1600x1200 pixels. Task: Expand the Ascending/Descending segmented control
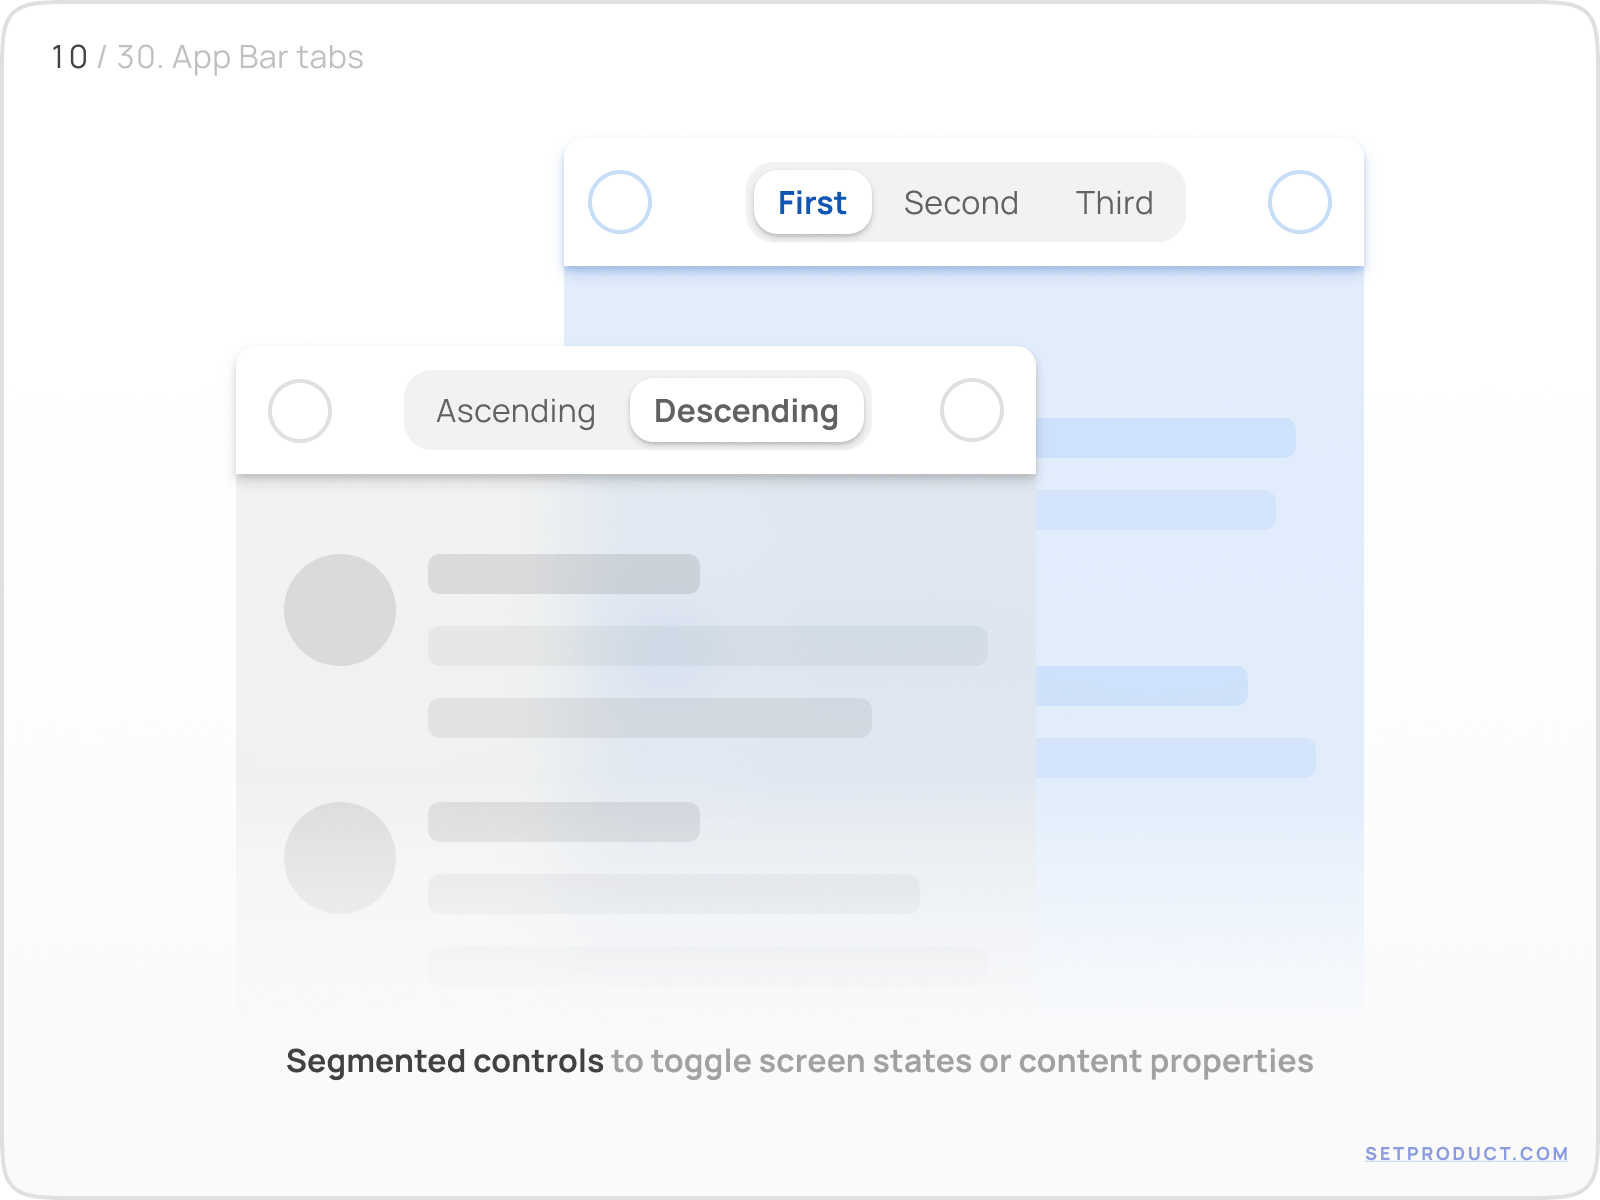pyautogui.click(x=636, y=410)
